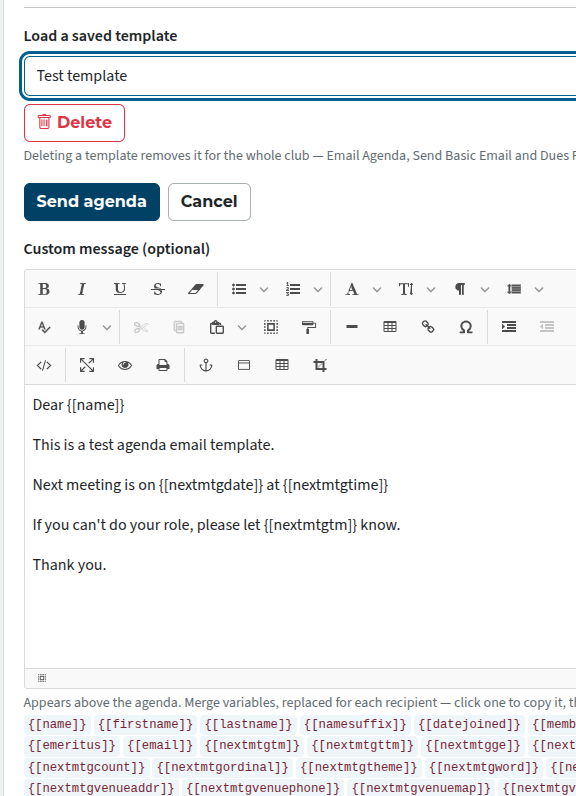Click the paint roller copy format icon
The height and width of the screenshot is (796, 576).
[309, 327]
